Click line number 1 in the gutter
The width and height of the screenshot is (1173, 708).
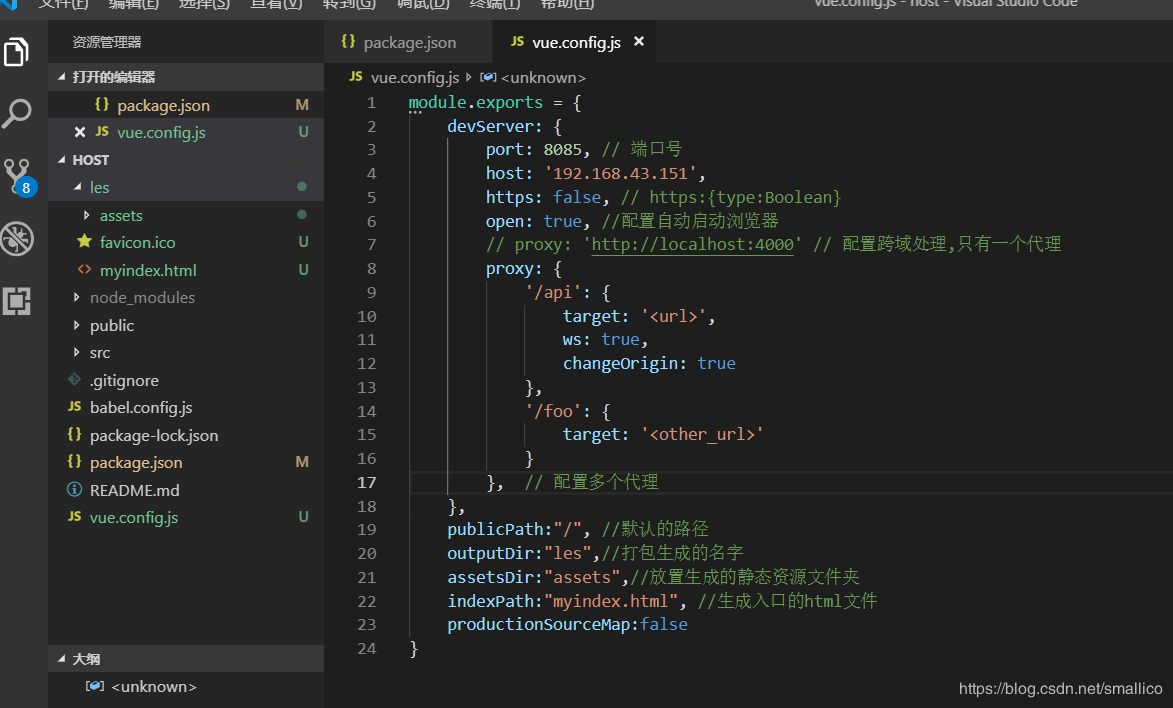[x=371, y=103]
